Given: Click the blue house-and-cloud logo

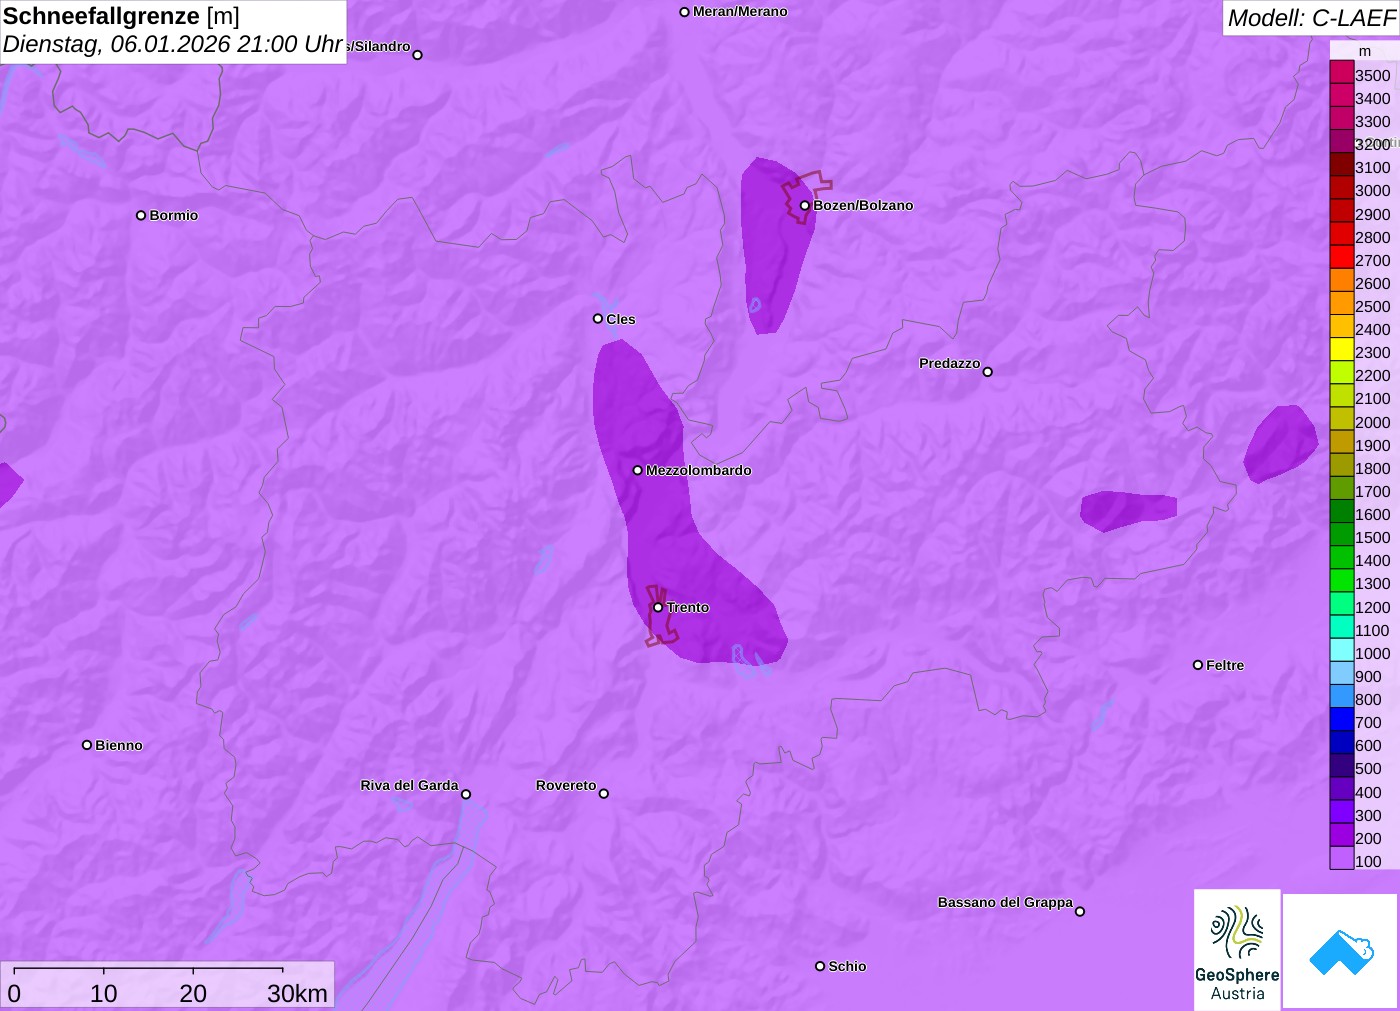Looking at the screenshot, I should click(1341, 951).
